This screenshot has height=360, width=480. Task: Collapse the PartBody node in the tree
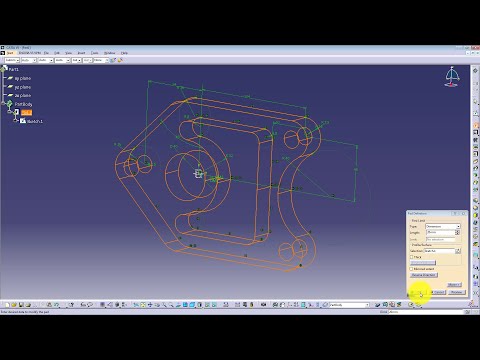(3, 104)
